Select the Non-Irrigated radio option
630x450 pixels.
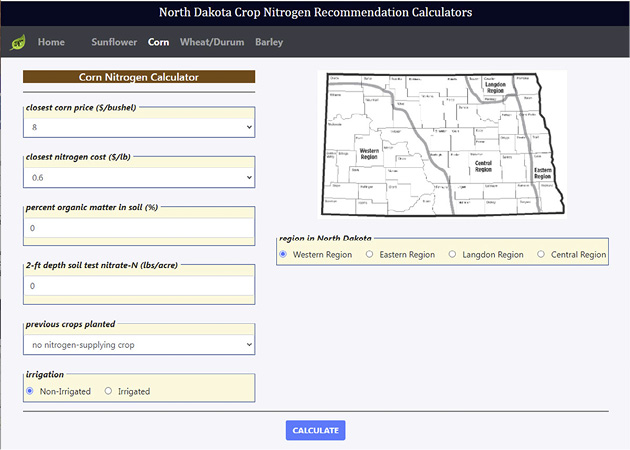[30, 391]
